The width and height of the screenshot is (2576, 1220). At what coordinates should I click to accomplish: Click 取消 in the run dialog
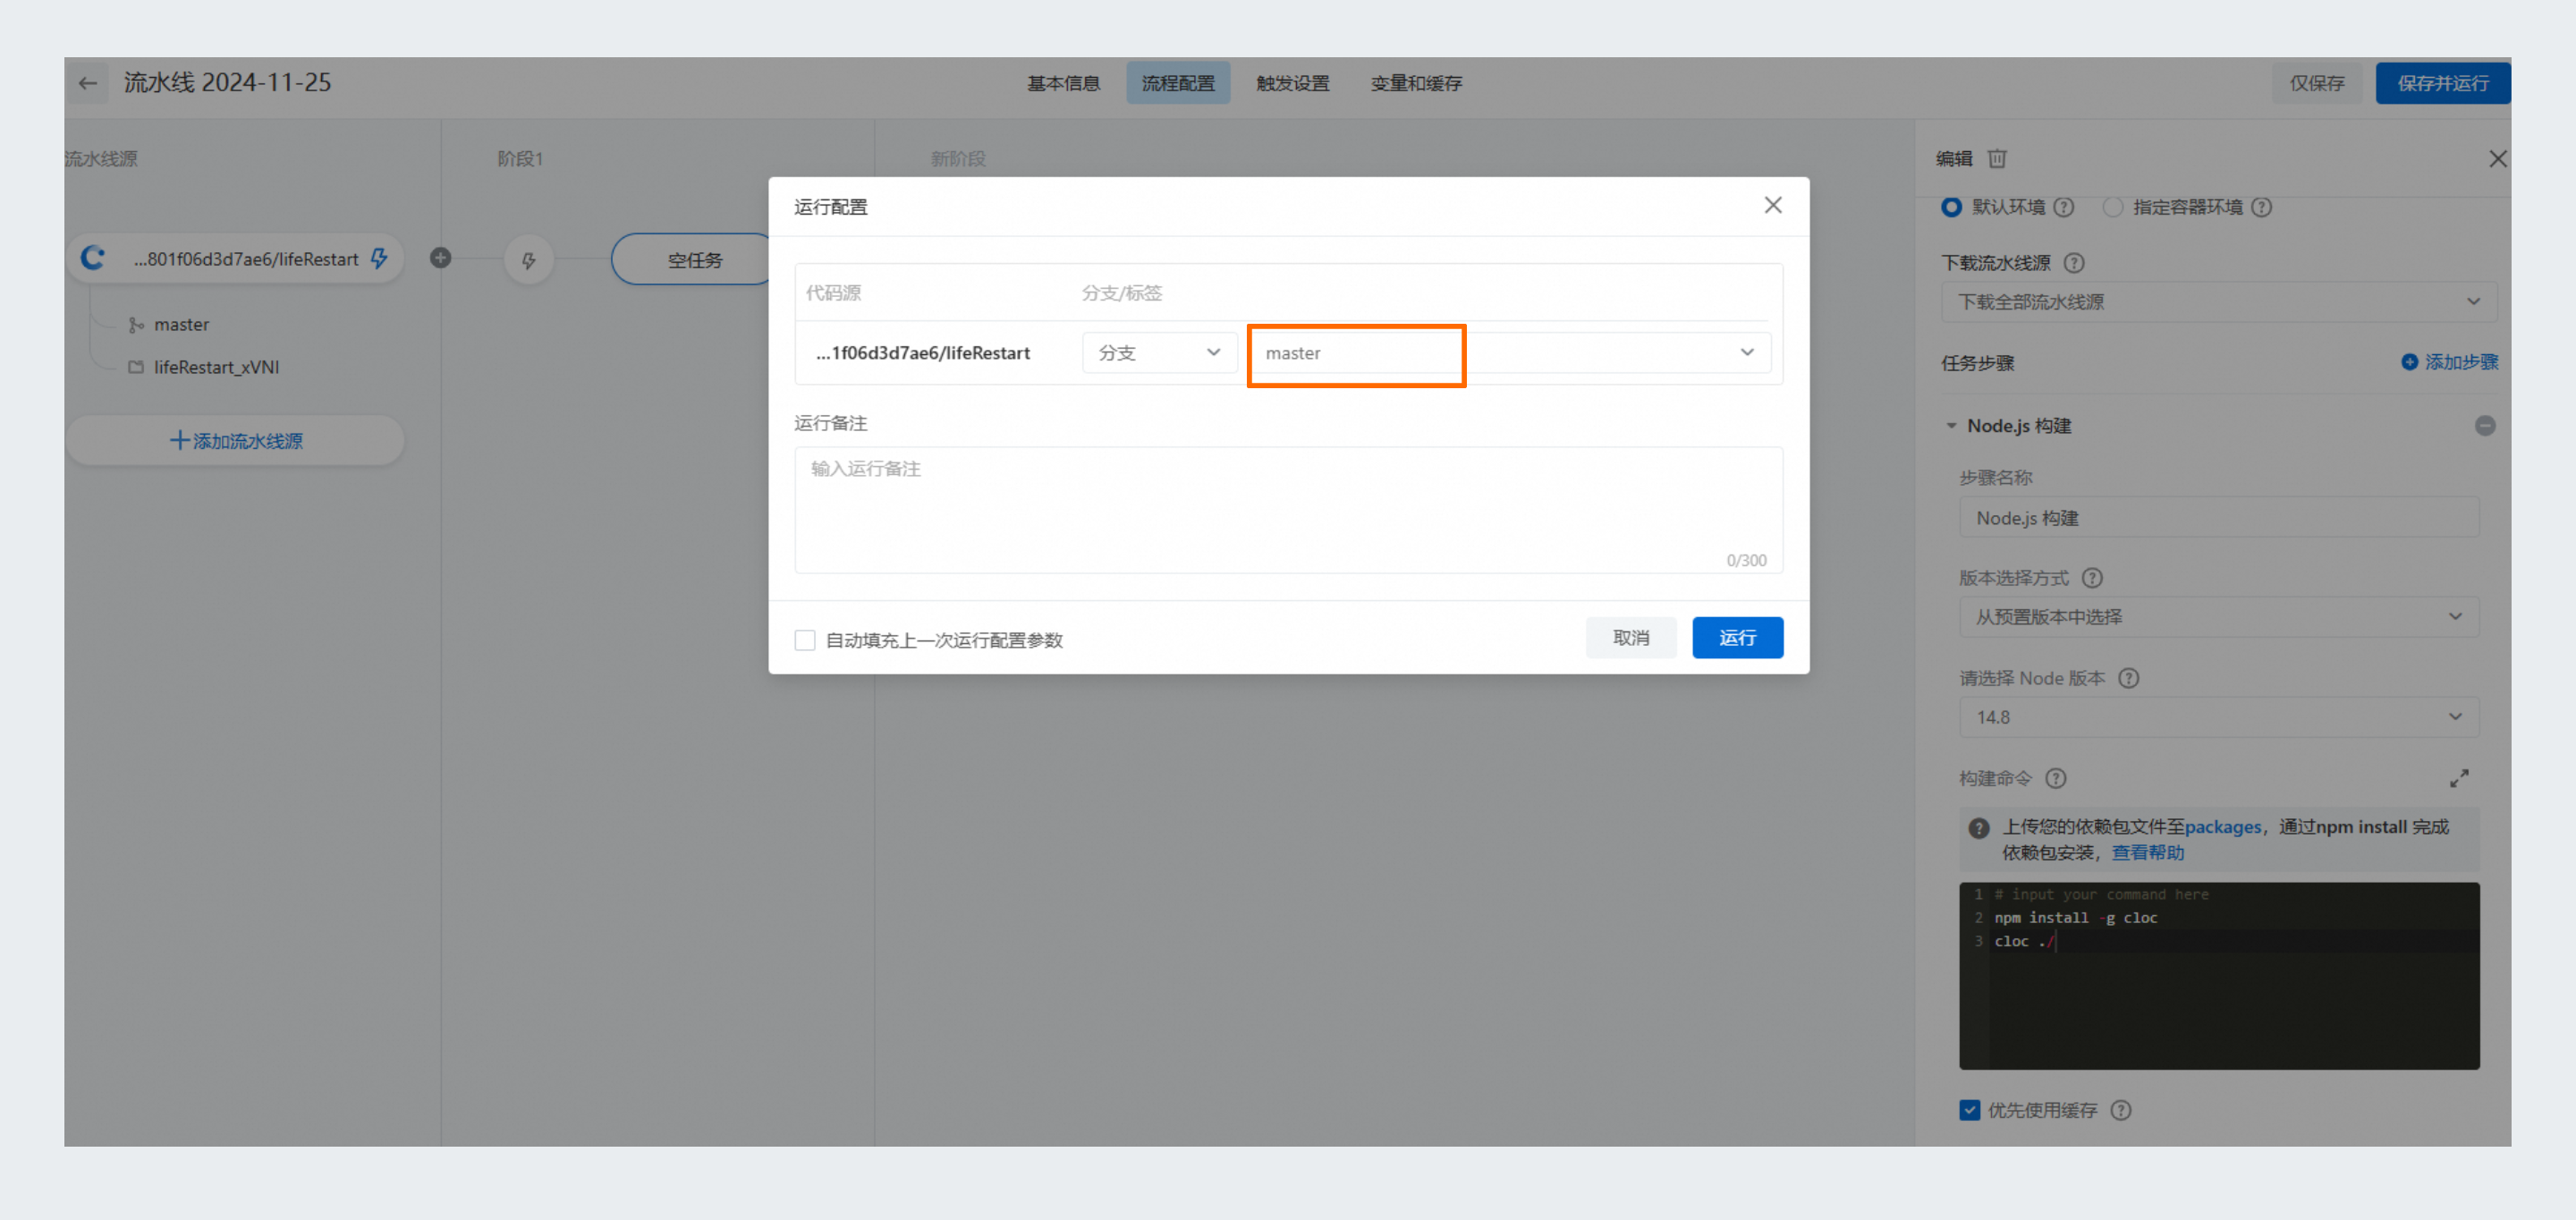[x=1630, y=638]
